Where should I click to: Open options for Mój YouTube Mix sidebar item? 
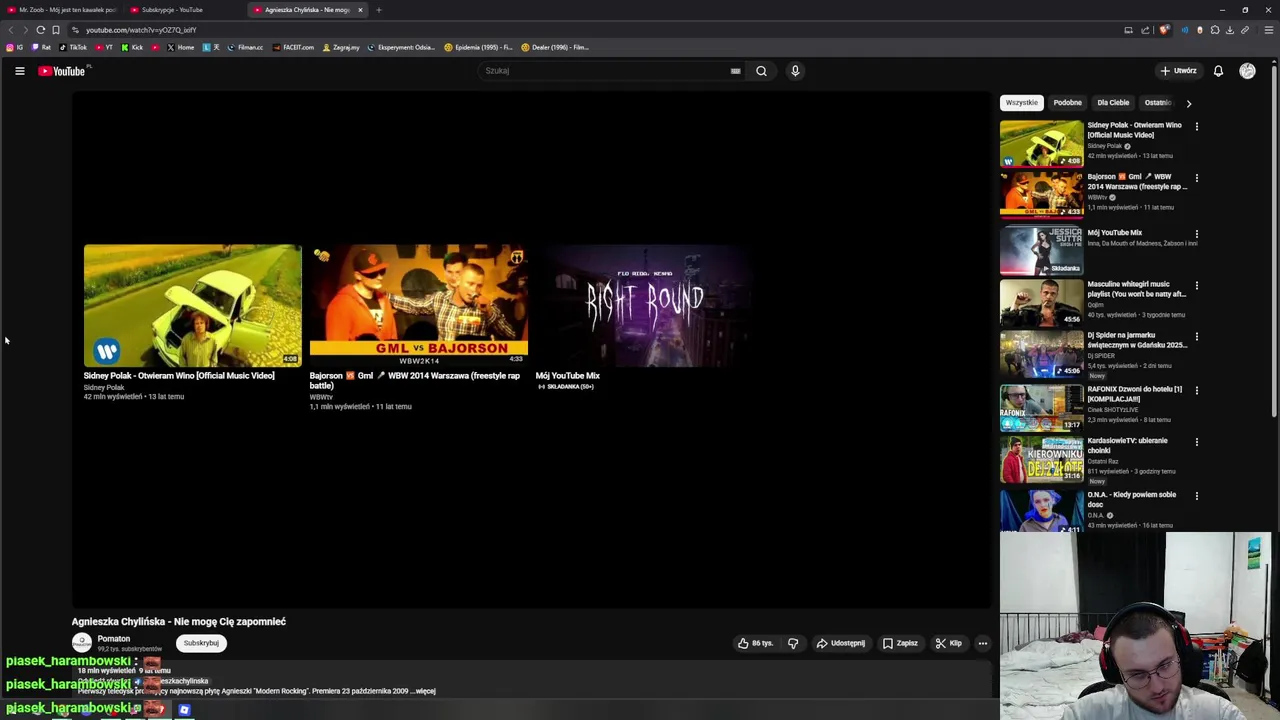[1196, 234]
